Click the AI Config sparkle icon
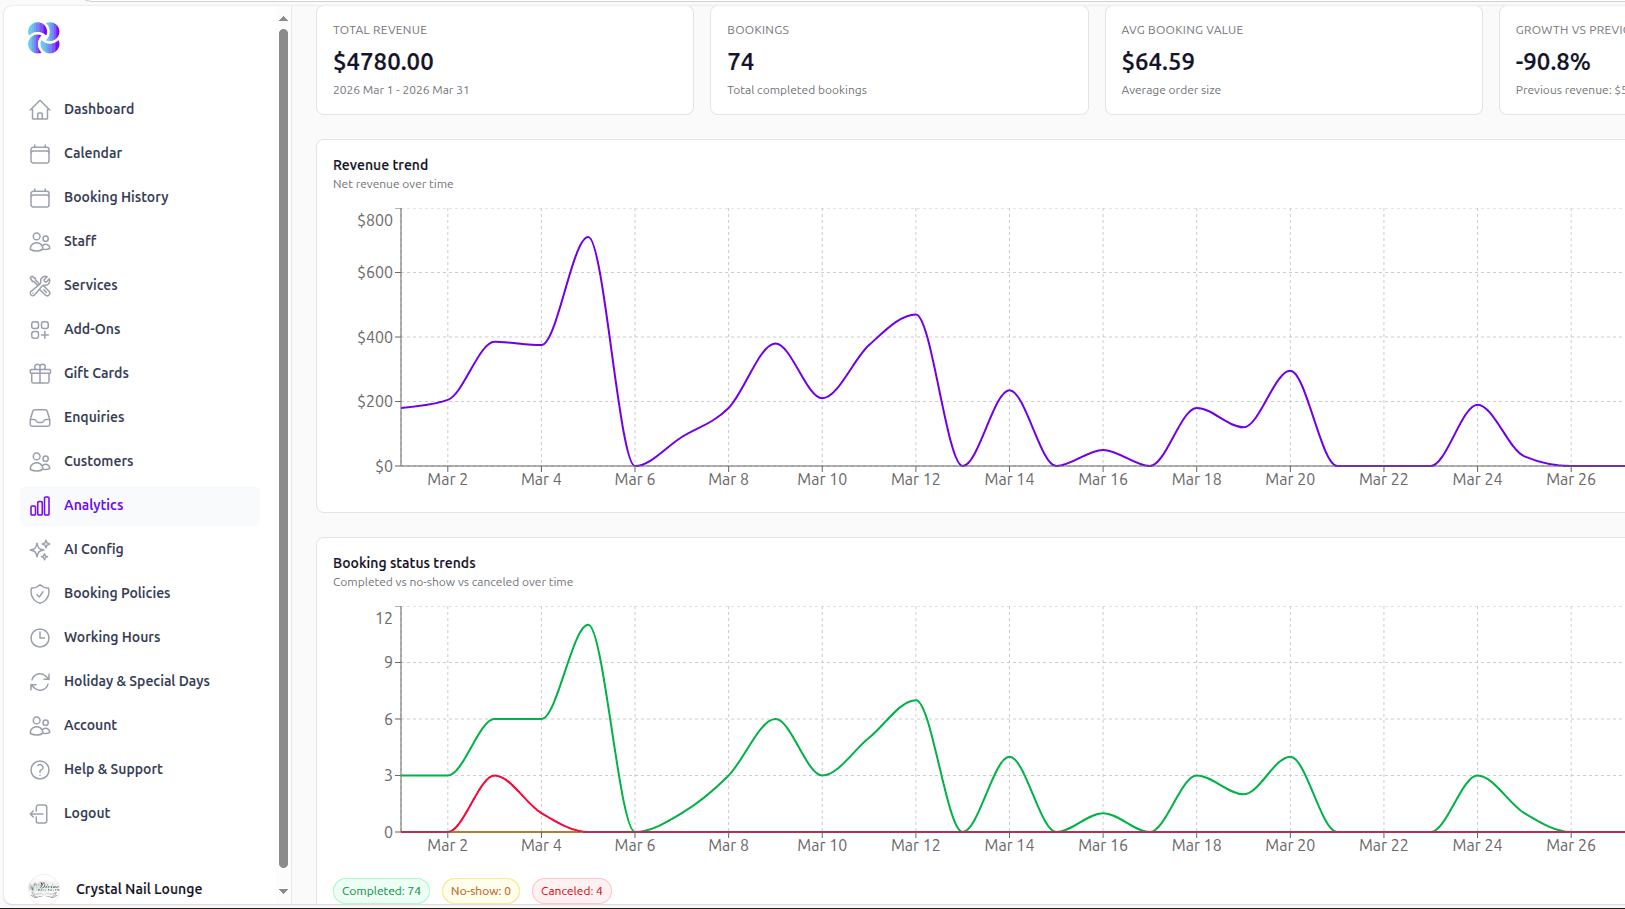Viewport: 1625px width, 909px height. (40, 549)
